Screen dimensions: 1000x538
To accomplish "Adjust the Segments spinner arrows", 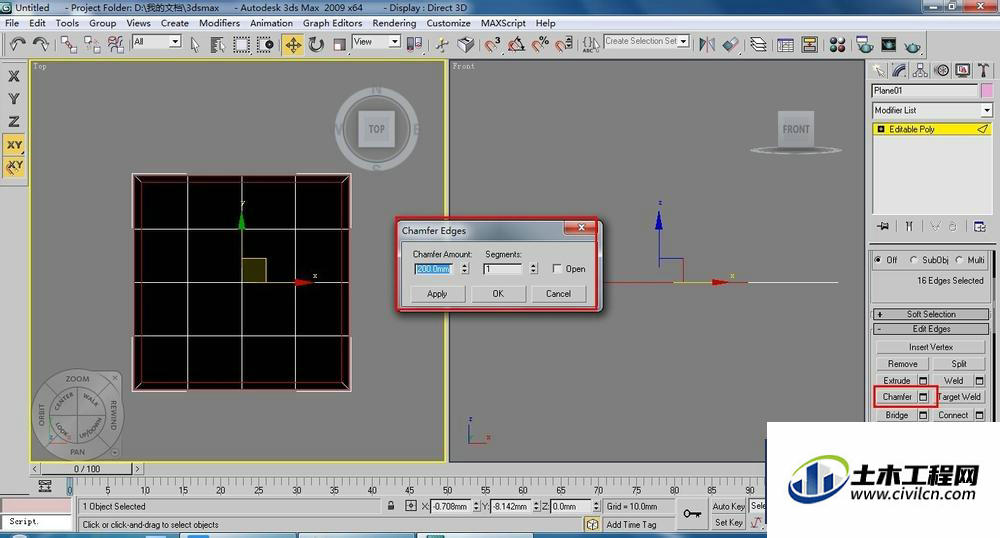I will [533, 269].
